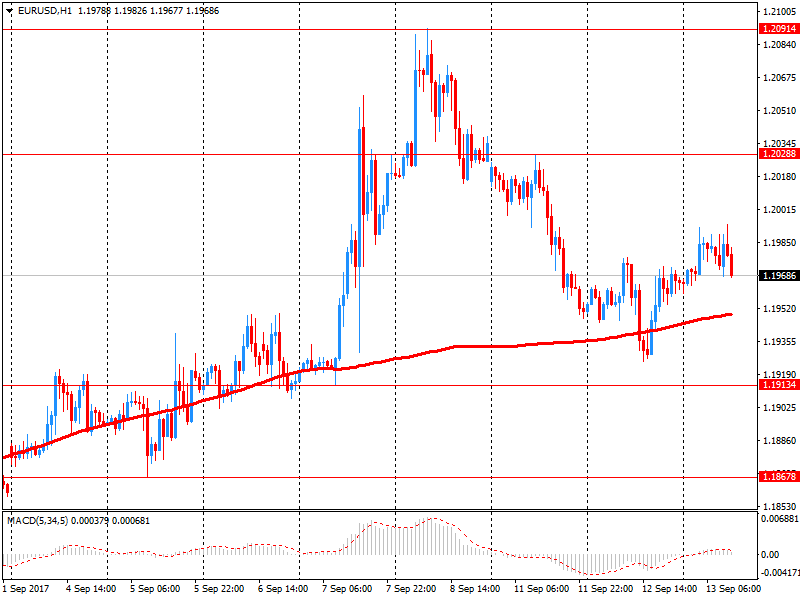Click the 11 Sep 06:00 time label
This screenshot has width=800, height=600.
click(541, 589)
